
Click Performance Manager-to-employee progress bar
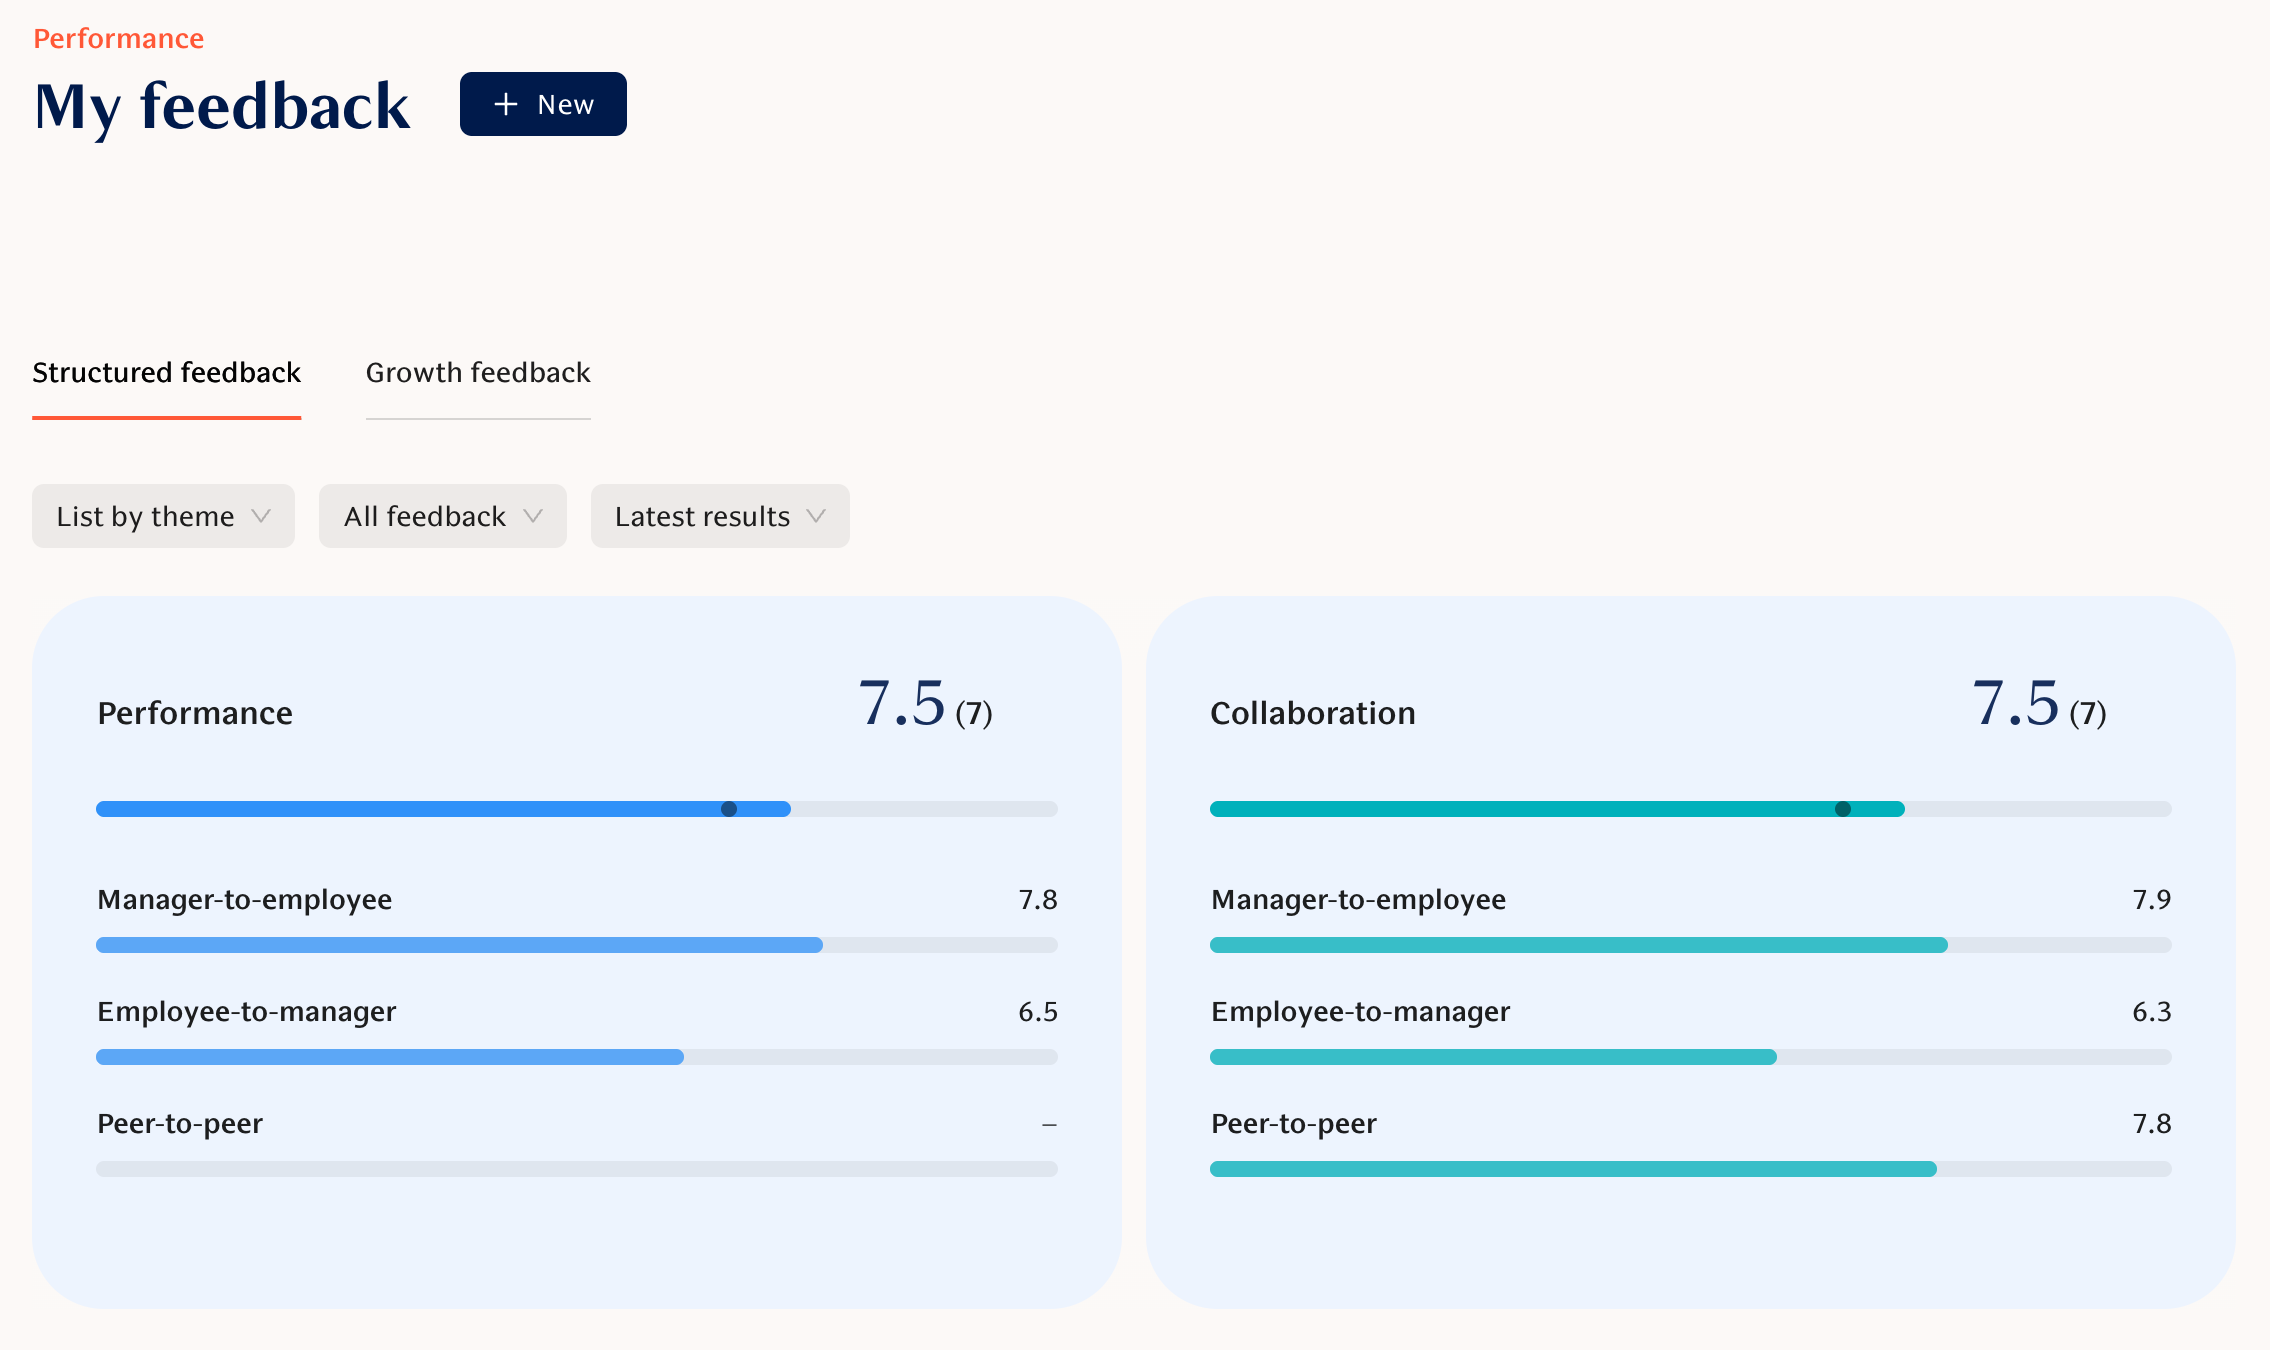coord(576,945)
